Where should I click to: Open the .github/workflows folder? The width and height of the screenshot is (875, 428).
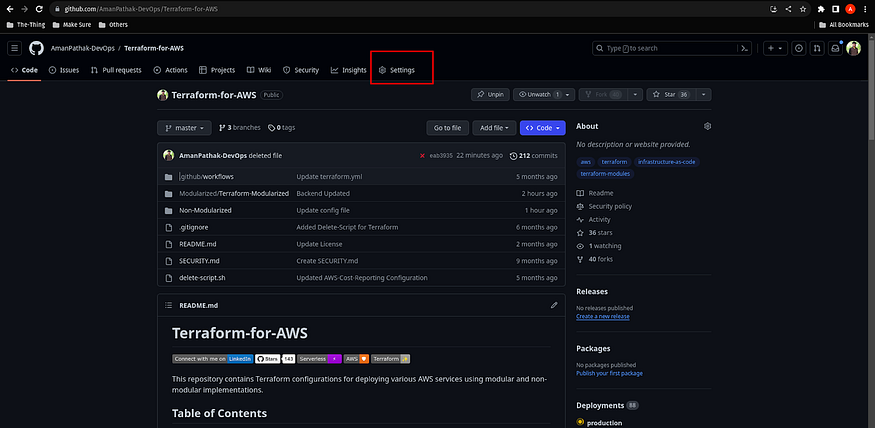coord(206,176)
